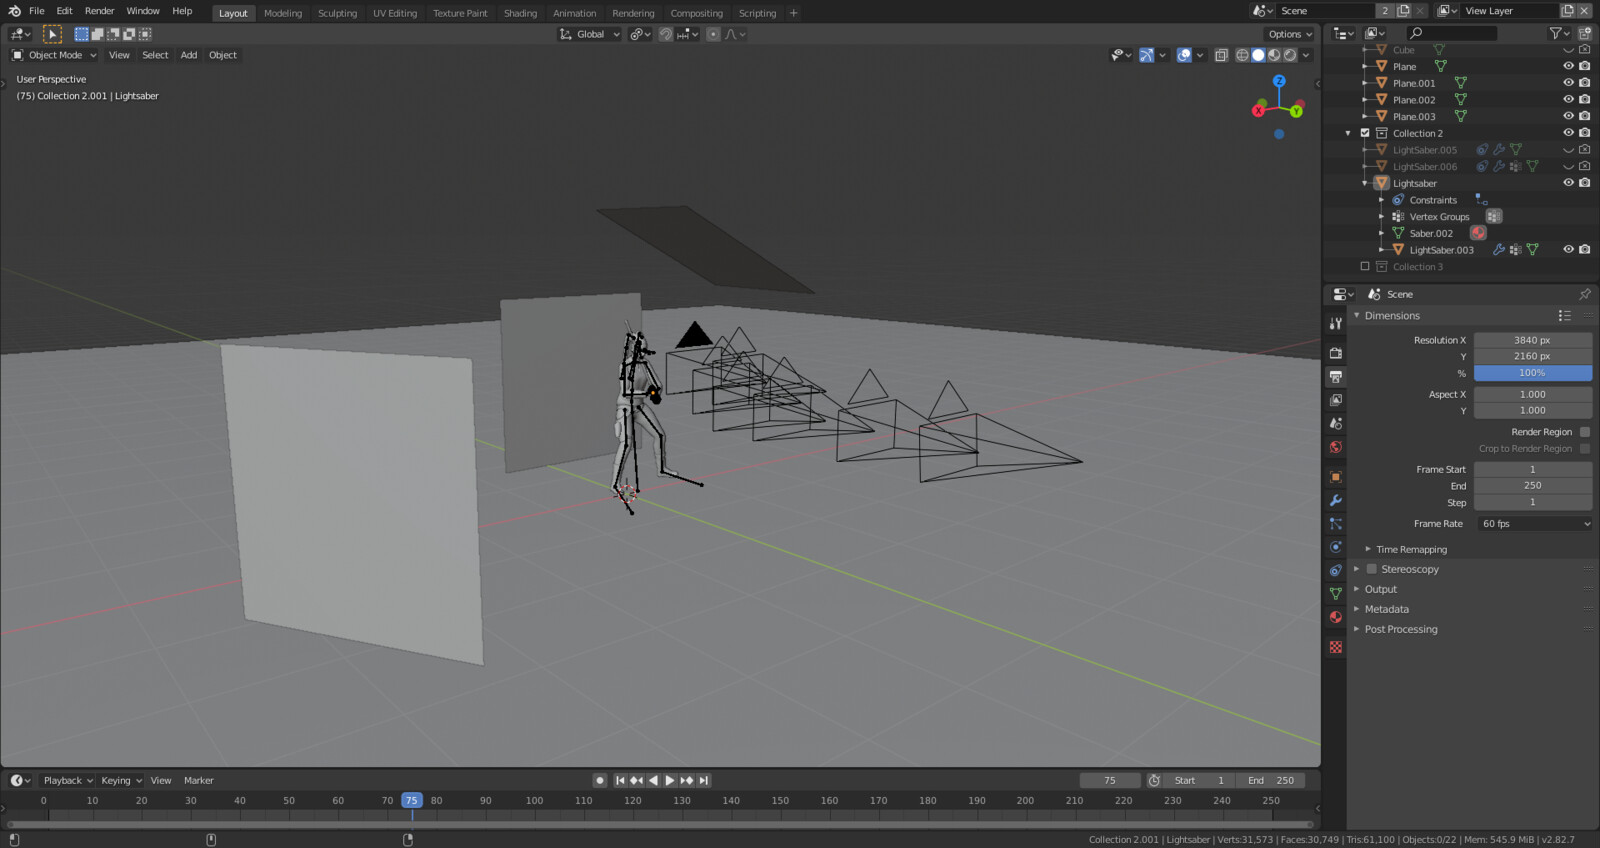Toggle viewport gizmos display

1146,55
